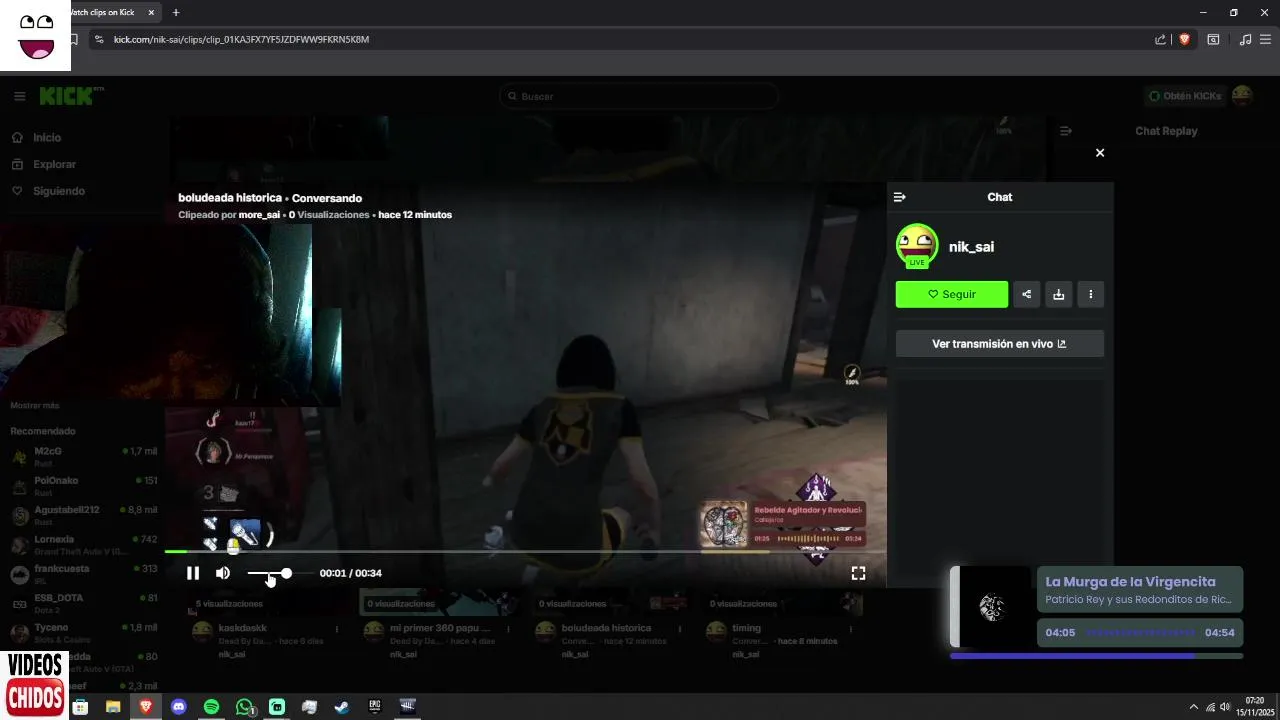Open options menu for kaskdaskk clip
The width and height of the screenshot is (1280, 720).
coord(337,629)
